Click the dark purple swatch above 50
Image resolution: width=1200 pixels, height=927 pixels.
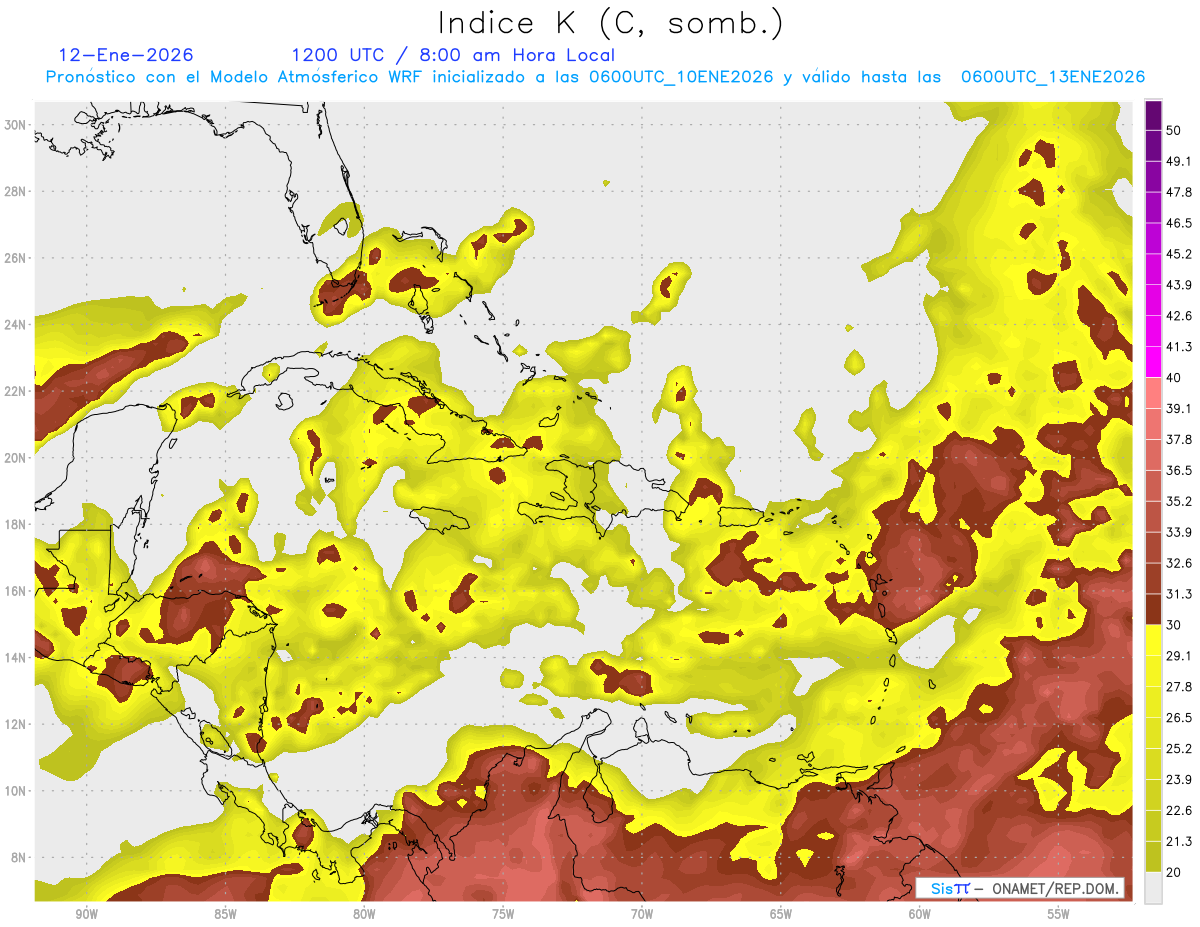tap(1153, 115)
